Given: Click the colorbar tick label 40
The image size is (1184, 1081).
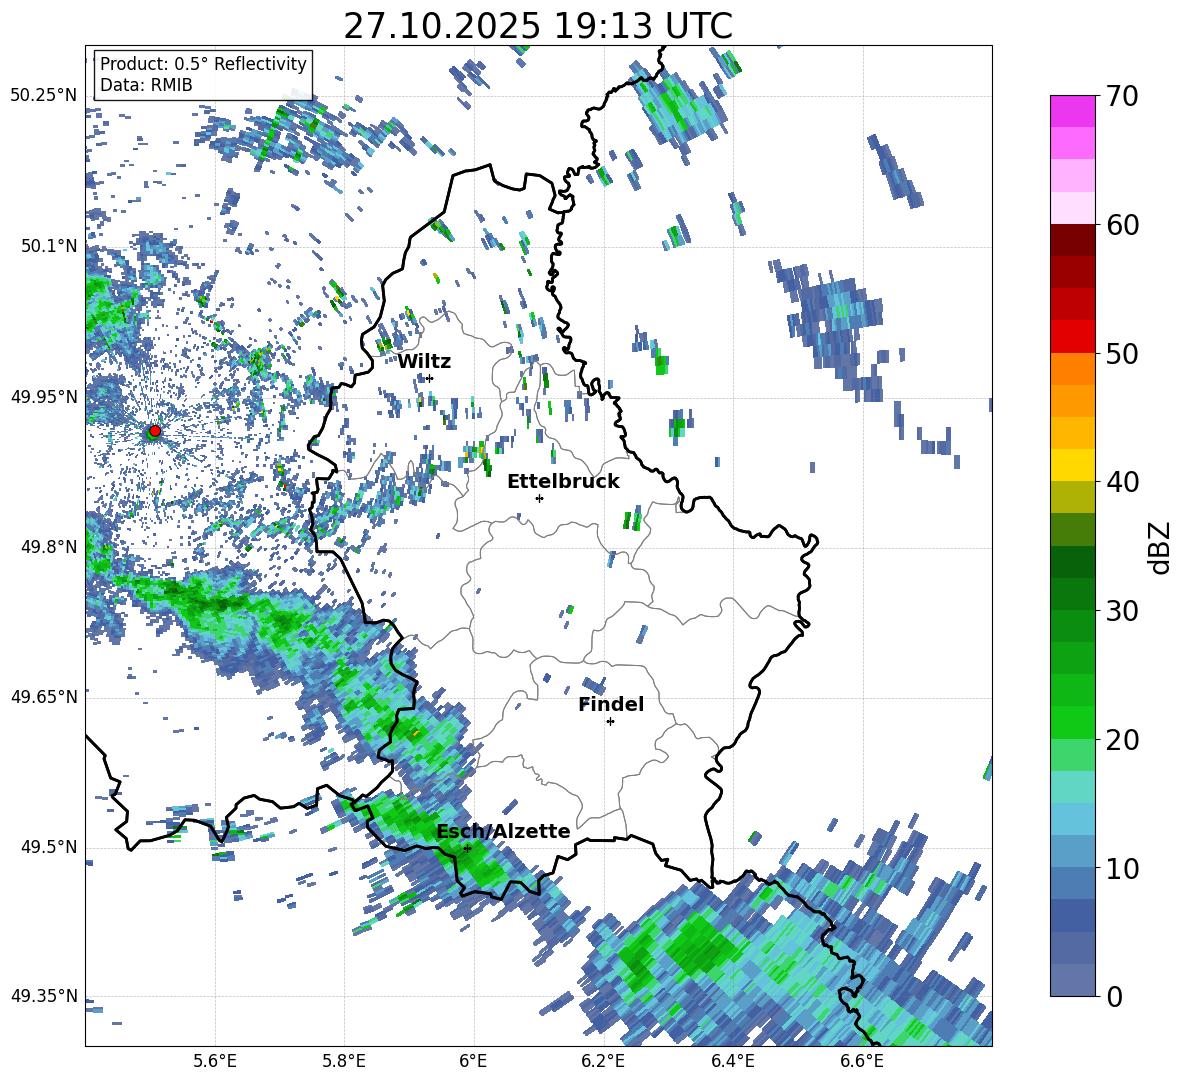Looking at the screenshot, I should tap(1122, 482).
